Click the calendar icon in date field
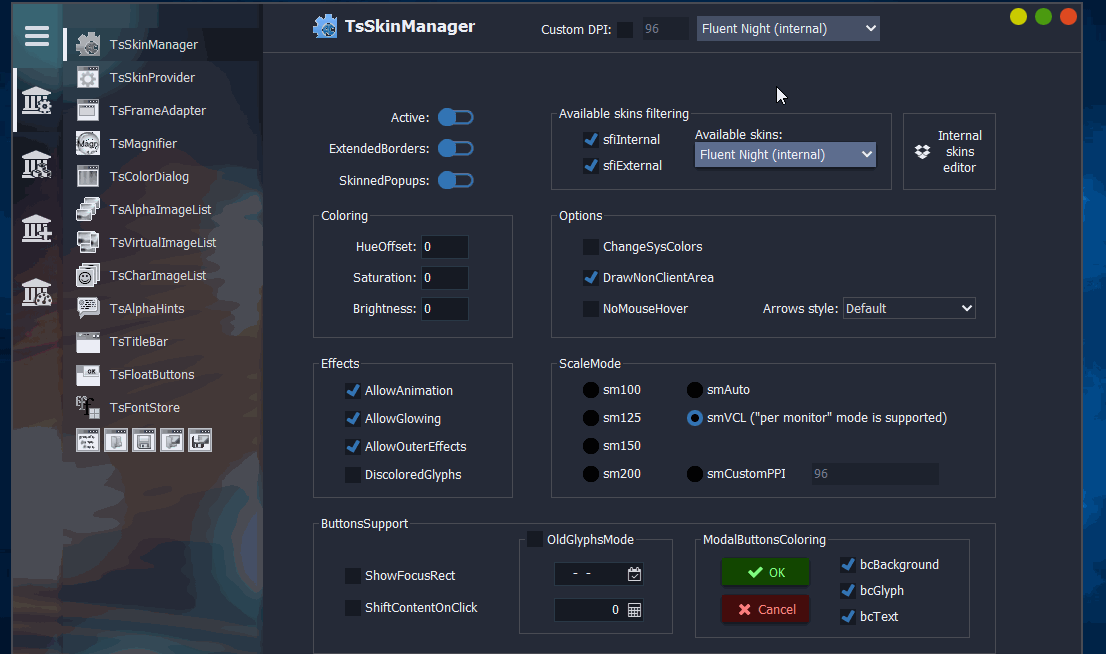Screen dimensions: 1106x654 [634, 574]
